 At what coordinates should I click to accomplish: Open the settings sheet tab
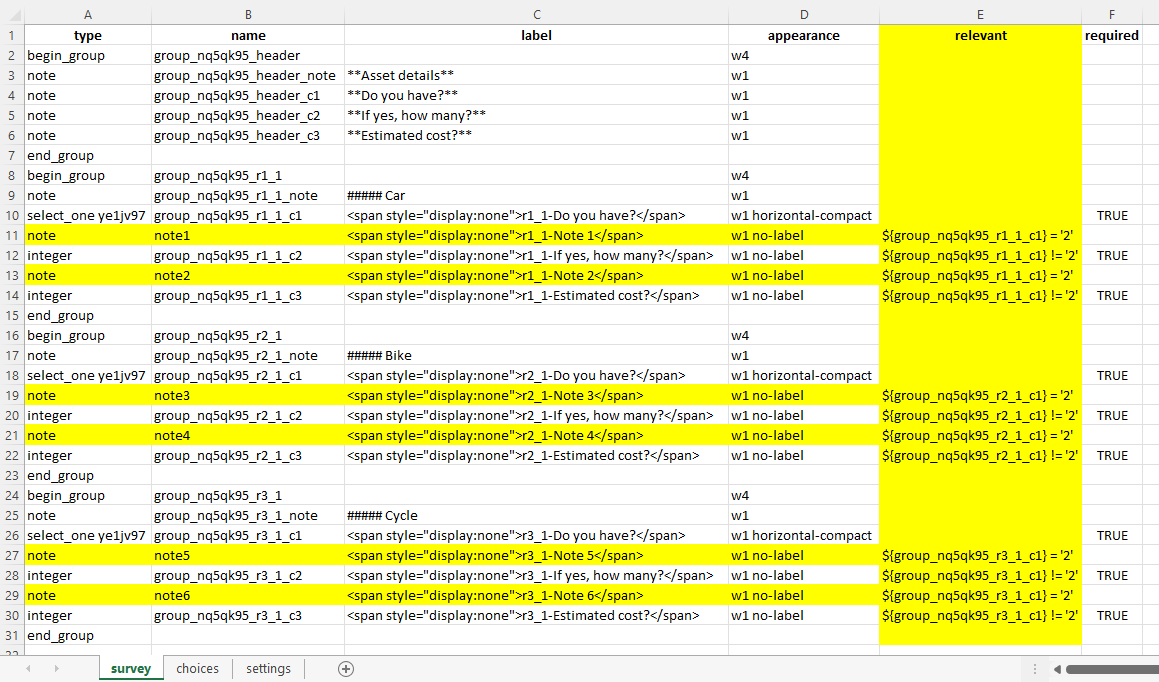(267, 668)
